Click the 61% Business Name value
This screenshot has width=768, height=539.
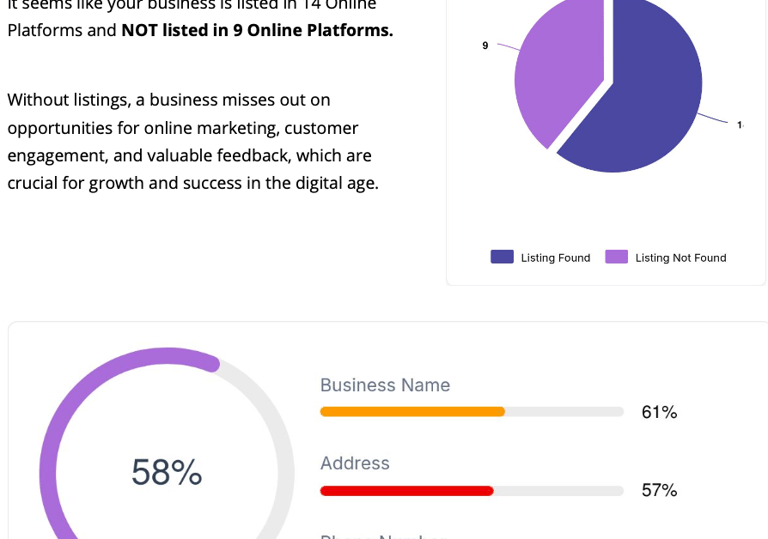tap(659, 412)
